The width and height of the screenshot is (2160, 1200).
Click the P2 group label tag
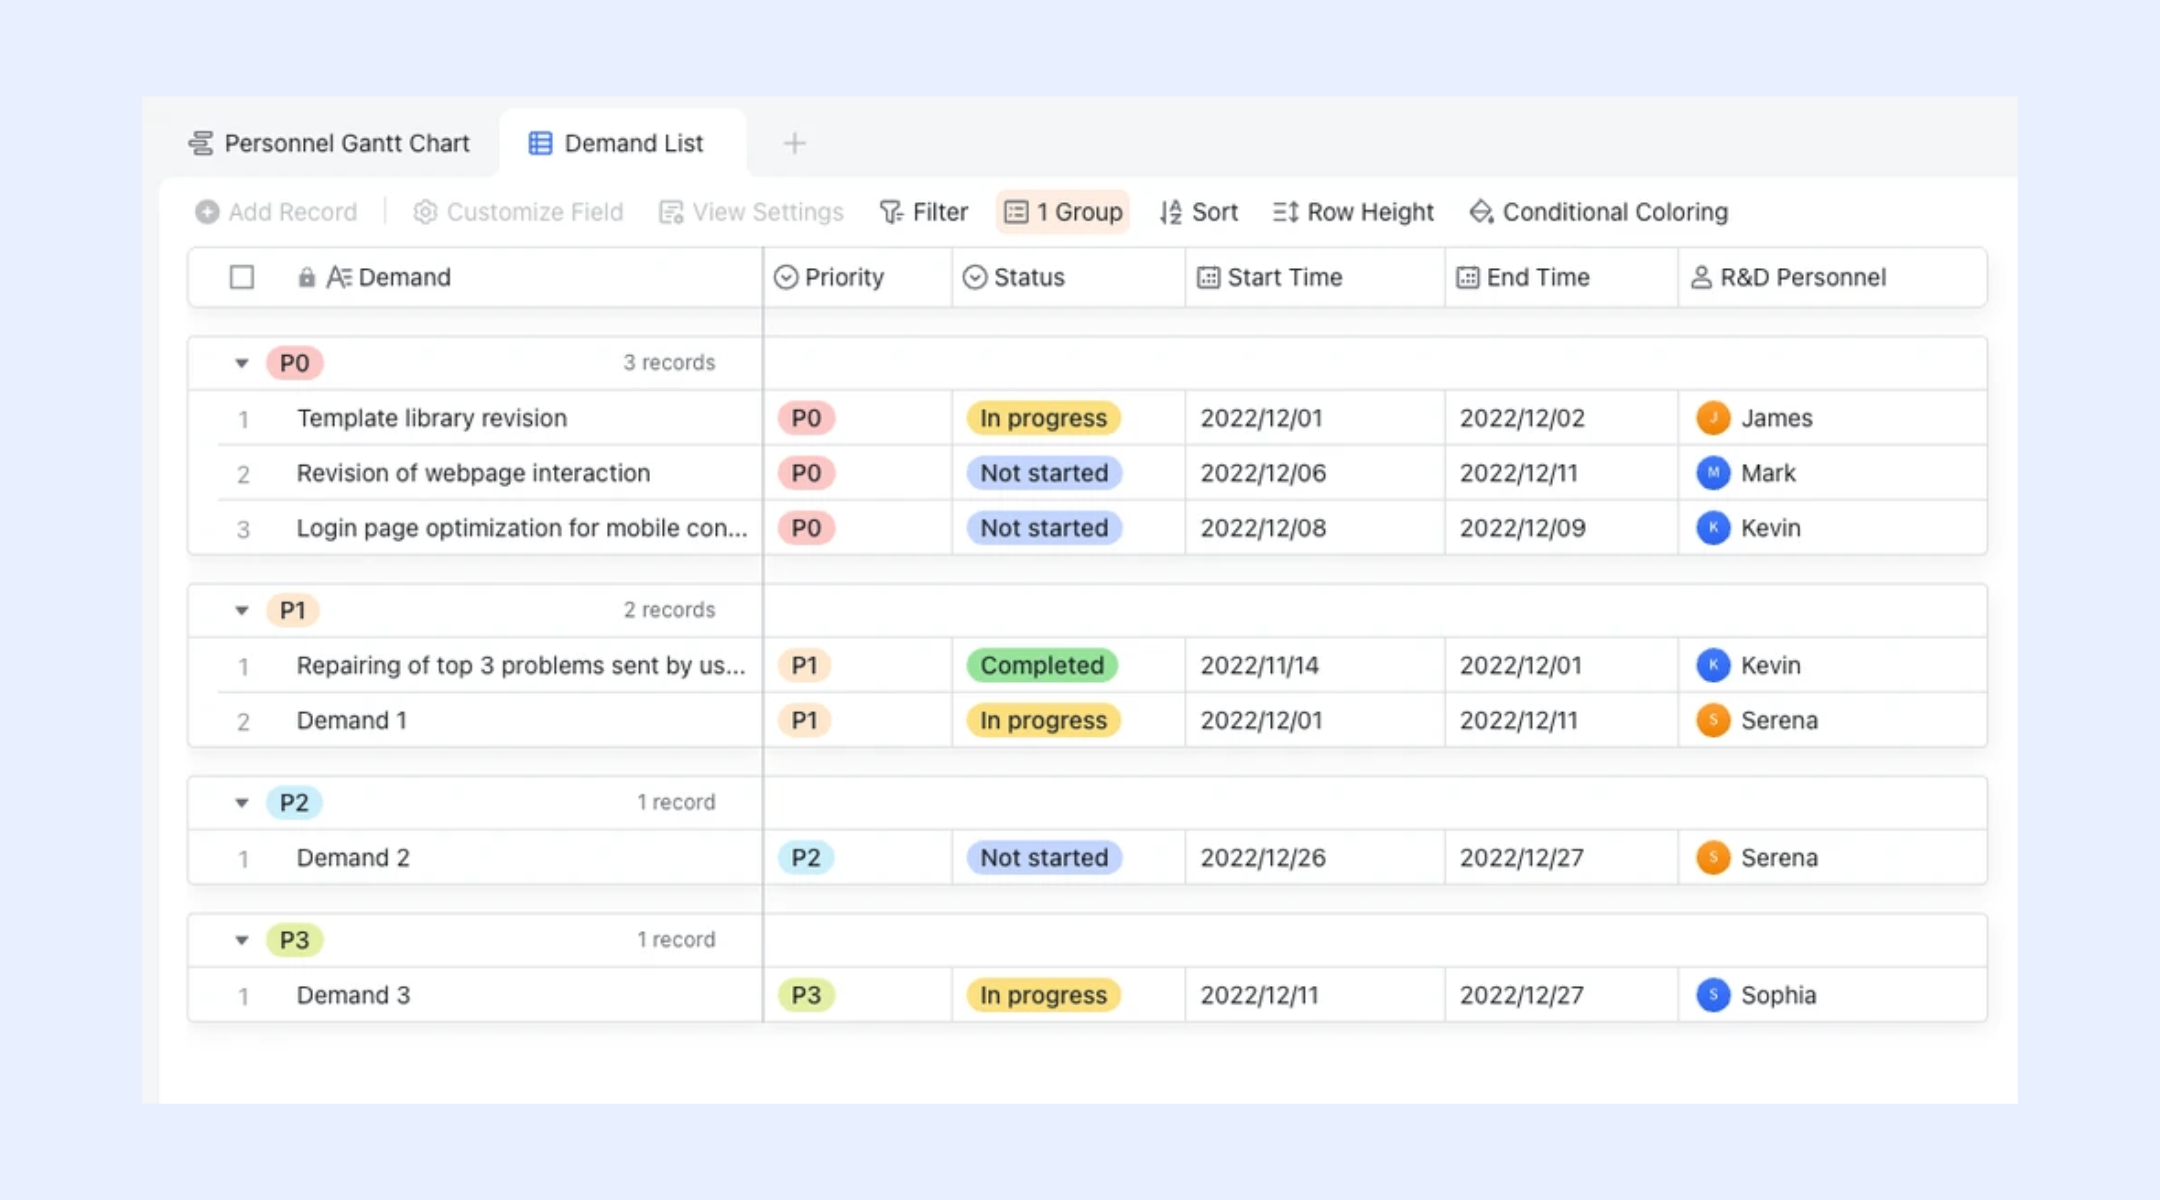coord(294,803)
